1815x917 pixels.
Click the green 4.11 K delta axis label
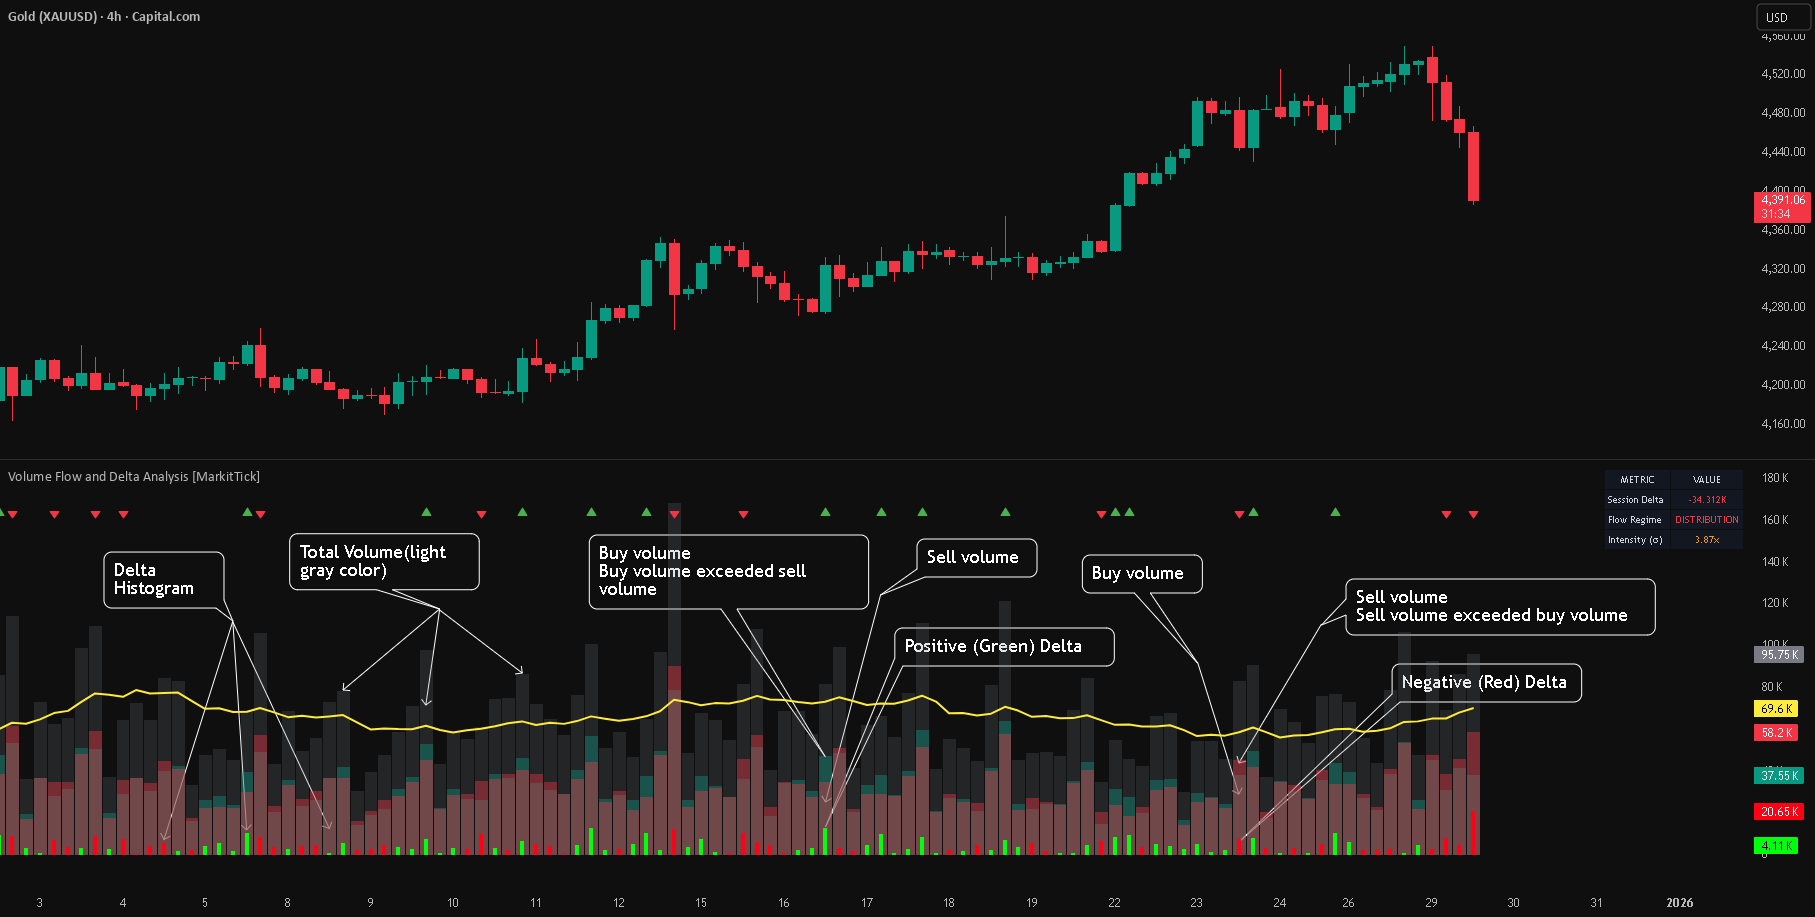tap(1777, 846)
